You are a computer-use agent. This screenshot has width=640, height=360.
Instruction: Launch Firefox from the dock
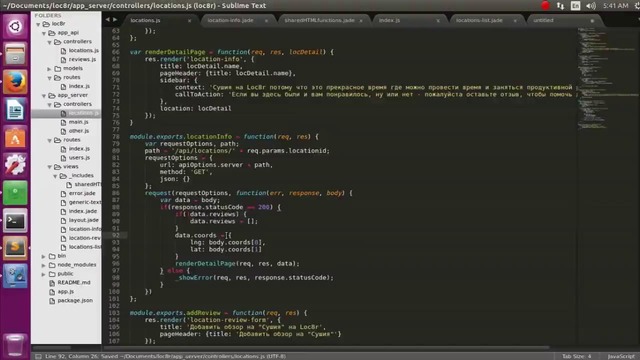(x=15, y=82)
